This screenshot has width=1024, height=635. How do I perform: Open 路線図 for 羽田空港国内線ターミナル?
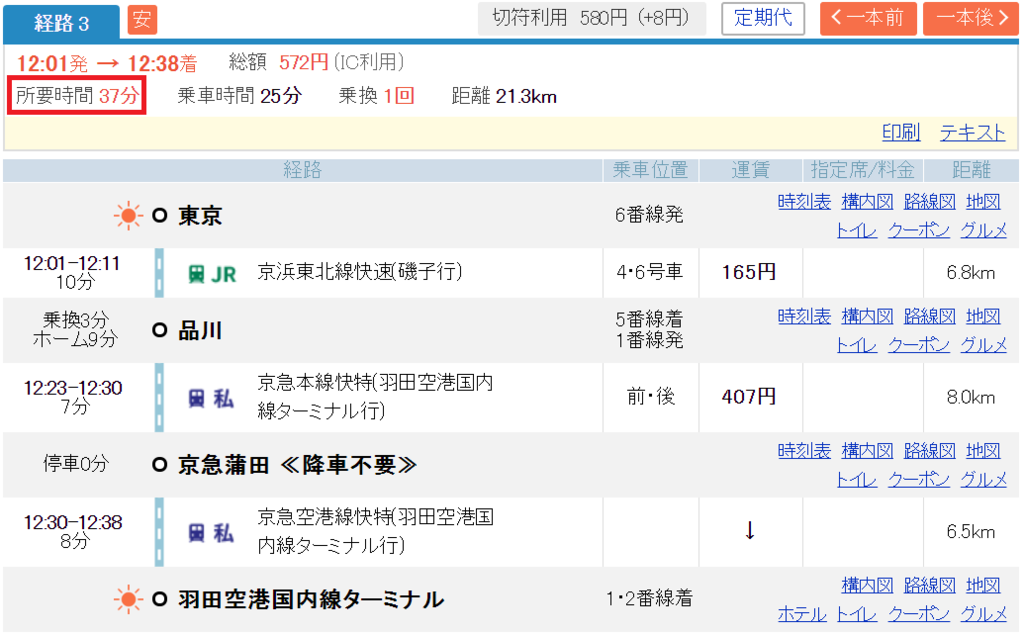coord(929,585)
